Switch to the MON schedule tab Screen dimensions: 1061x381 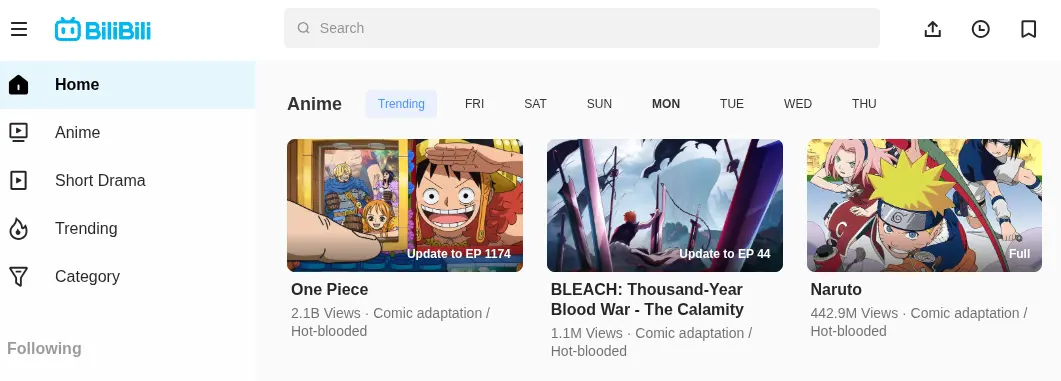coord(666,104)
